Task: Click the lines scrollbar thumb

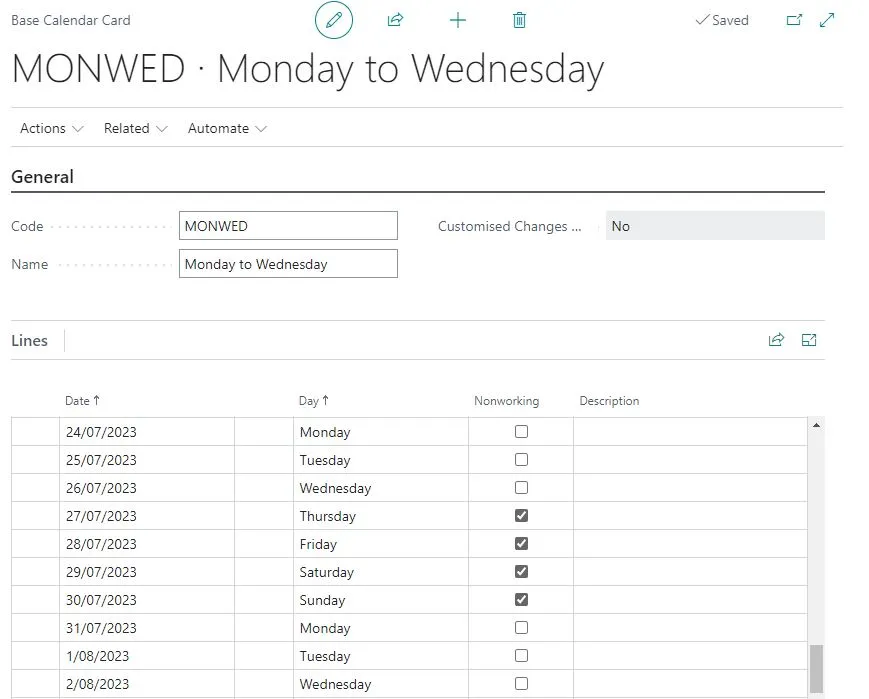Action: coord(816,669)
